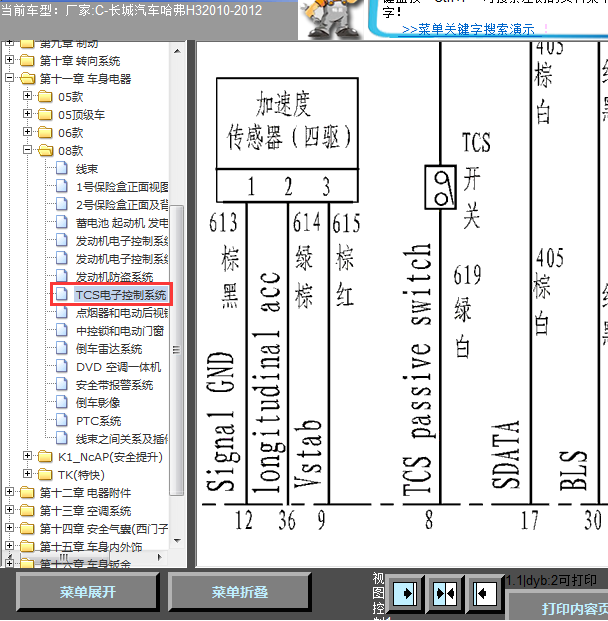Collapse the 08款 folder
Image resolution: width=608 pixels, height=621 pixels.
click(27, 150)
